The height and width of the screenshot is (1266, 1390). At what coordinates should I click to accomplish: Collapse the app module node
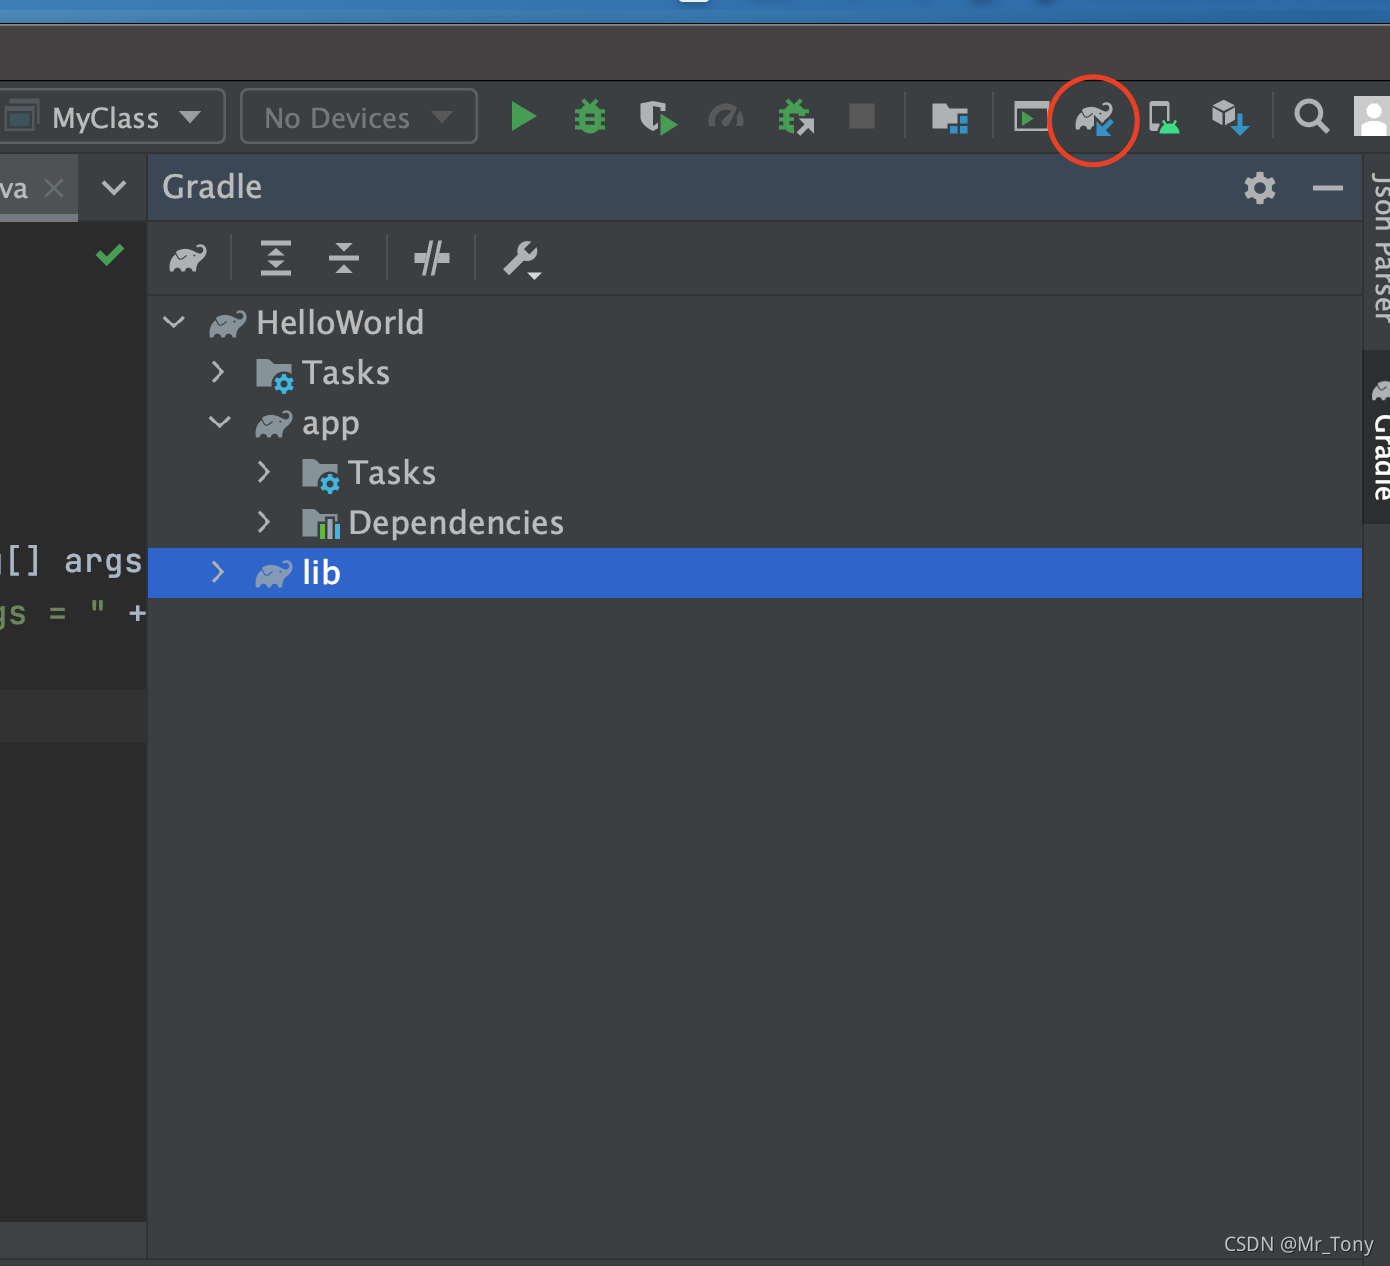click(220, 422)
